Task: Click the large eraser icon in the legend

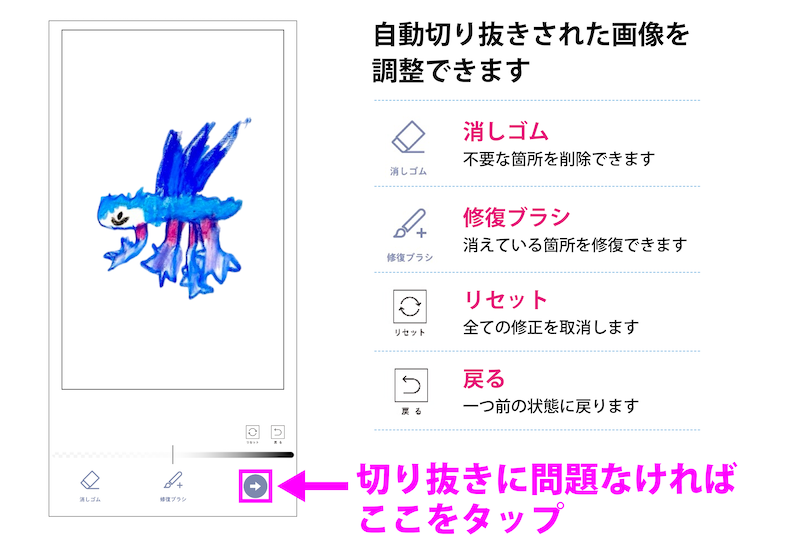Action: click(408, 137)
